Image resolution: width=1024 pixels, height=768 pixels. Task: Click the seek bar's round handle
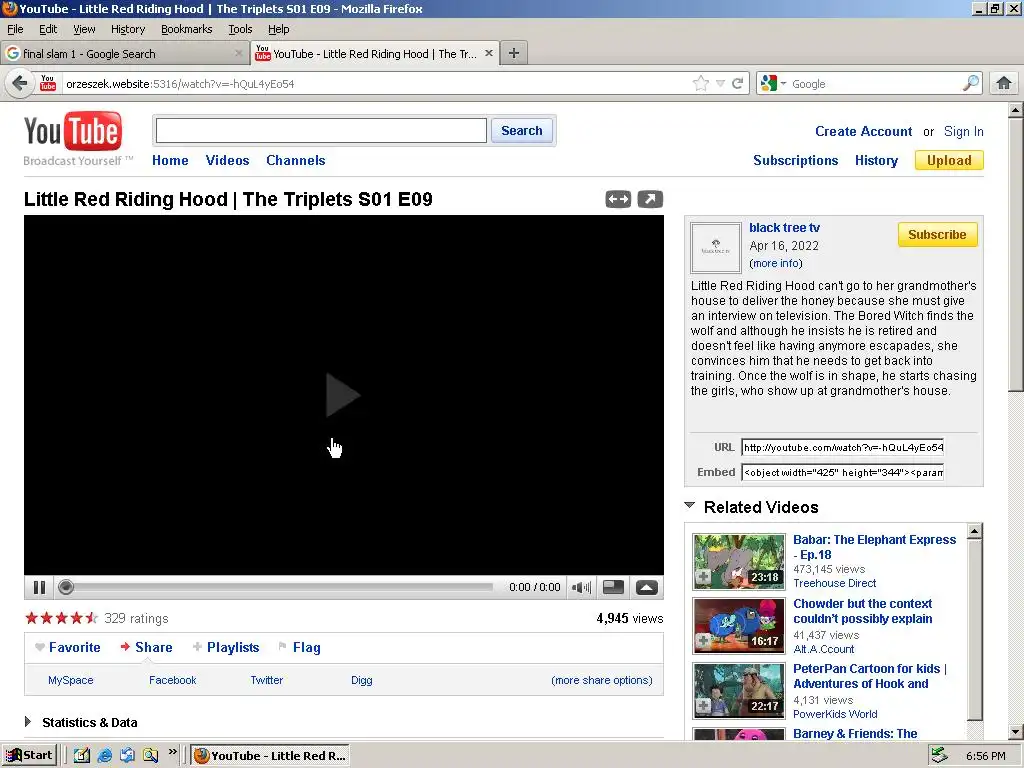pyautogui.click(x=65, y=587)
